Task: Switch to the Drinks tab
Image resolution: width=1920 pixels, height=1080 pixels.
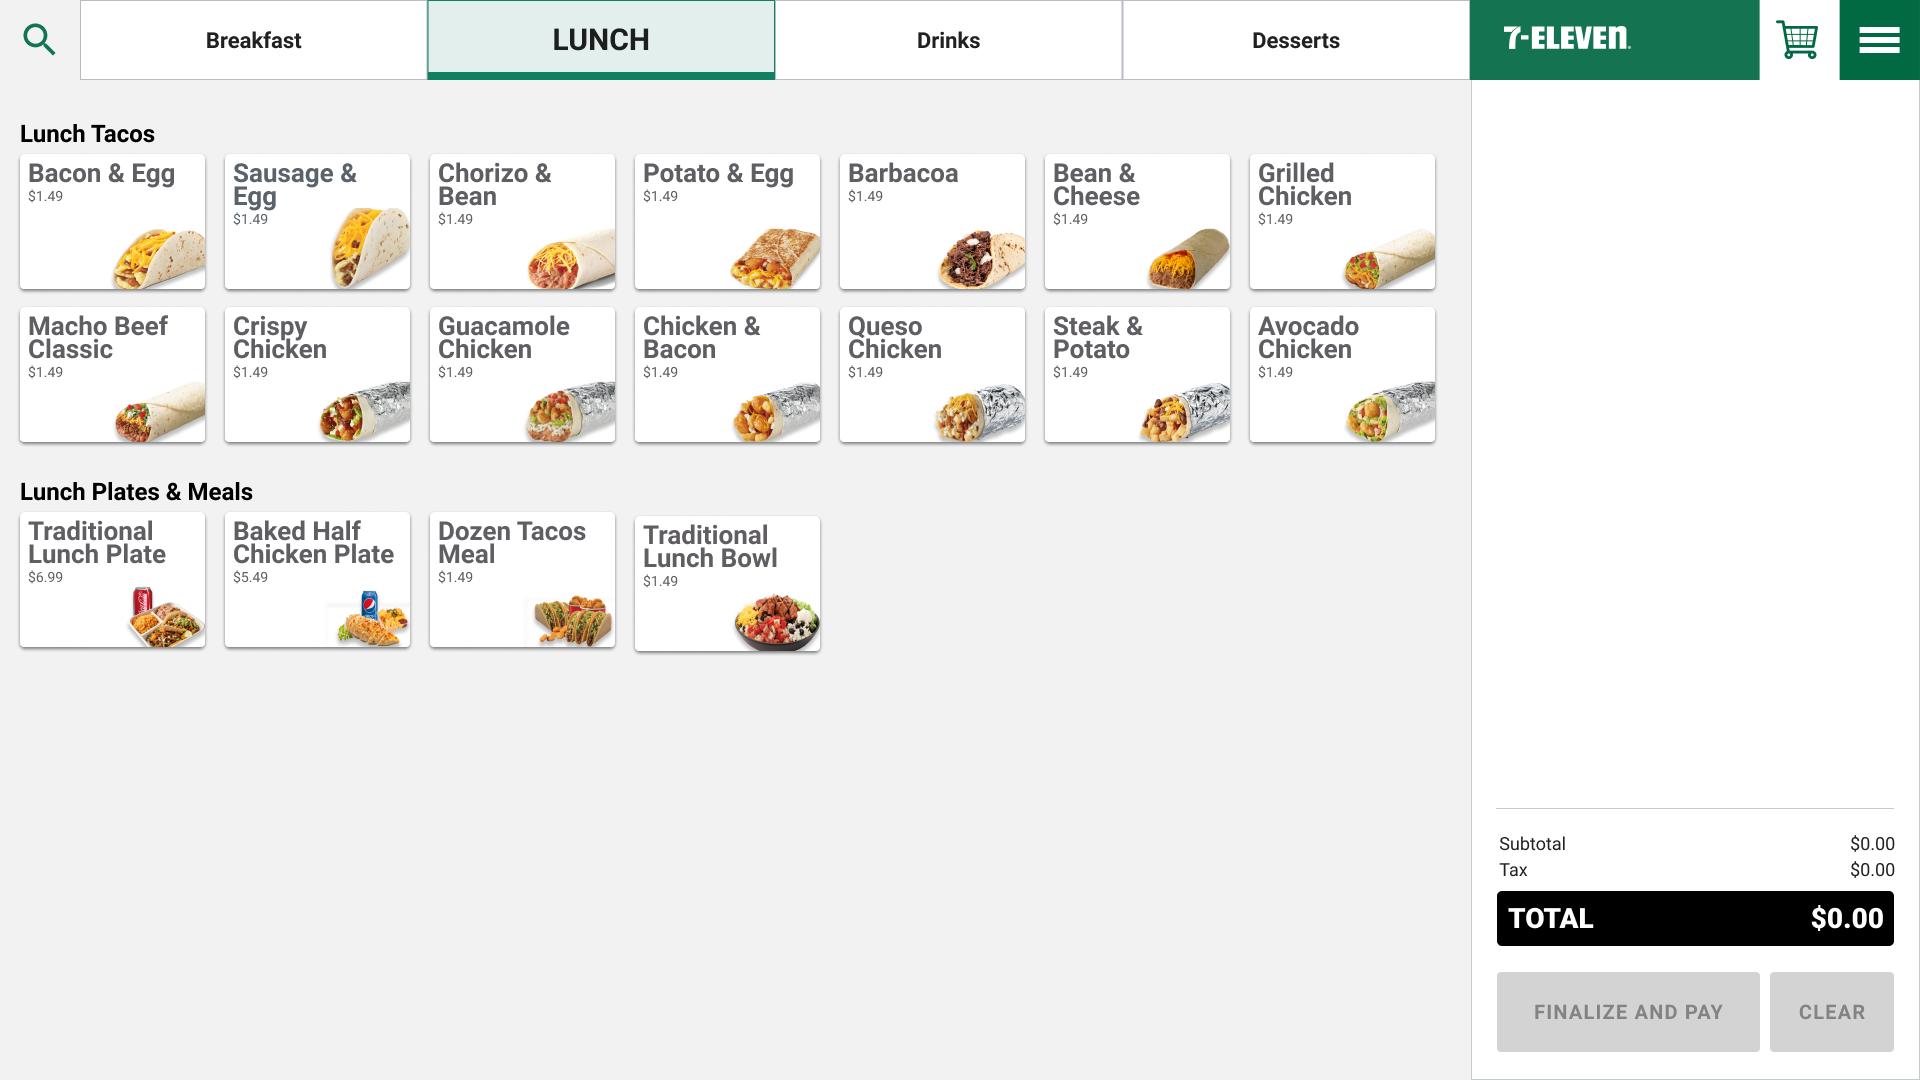Action: (x=948, y=40)
